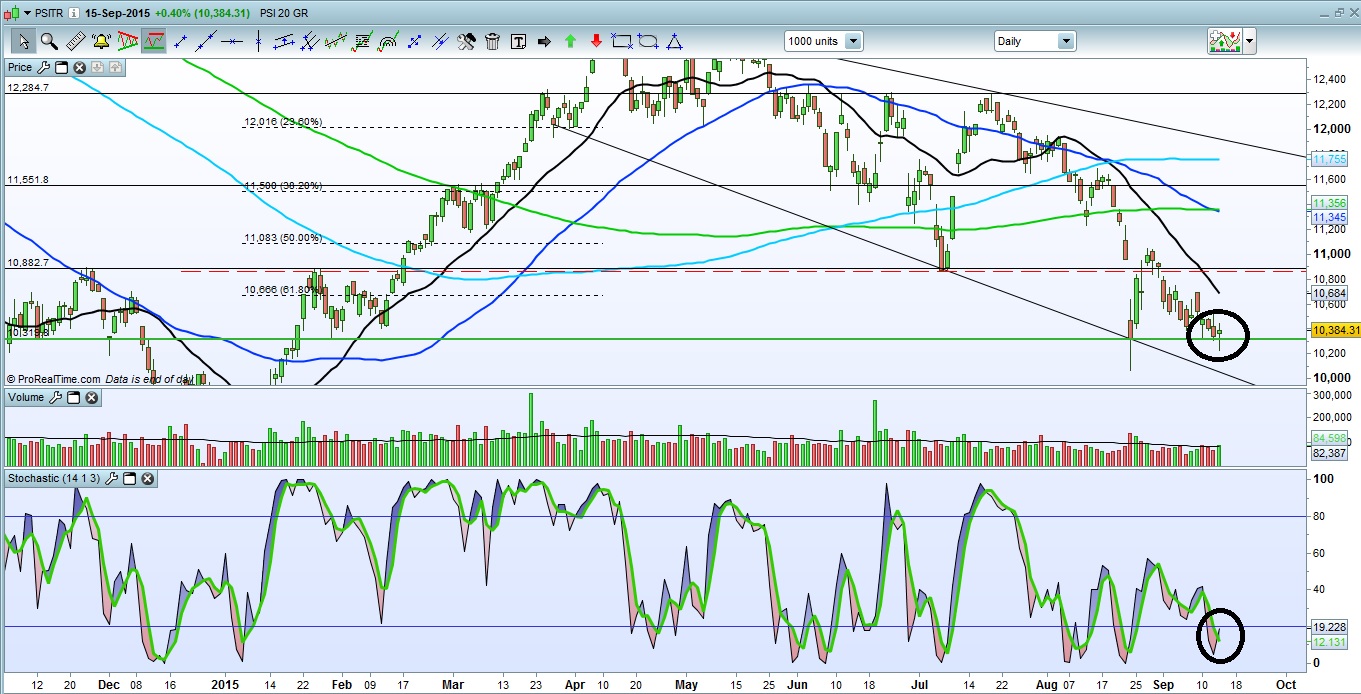Screen dimensions: 1361x694
Task: Activate the magnifier zoom tool
Action: coord(48,41)
